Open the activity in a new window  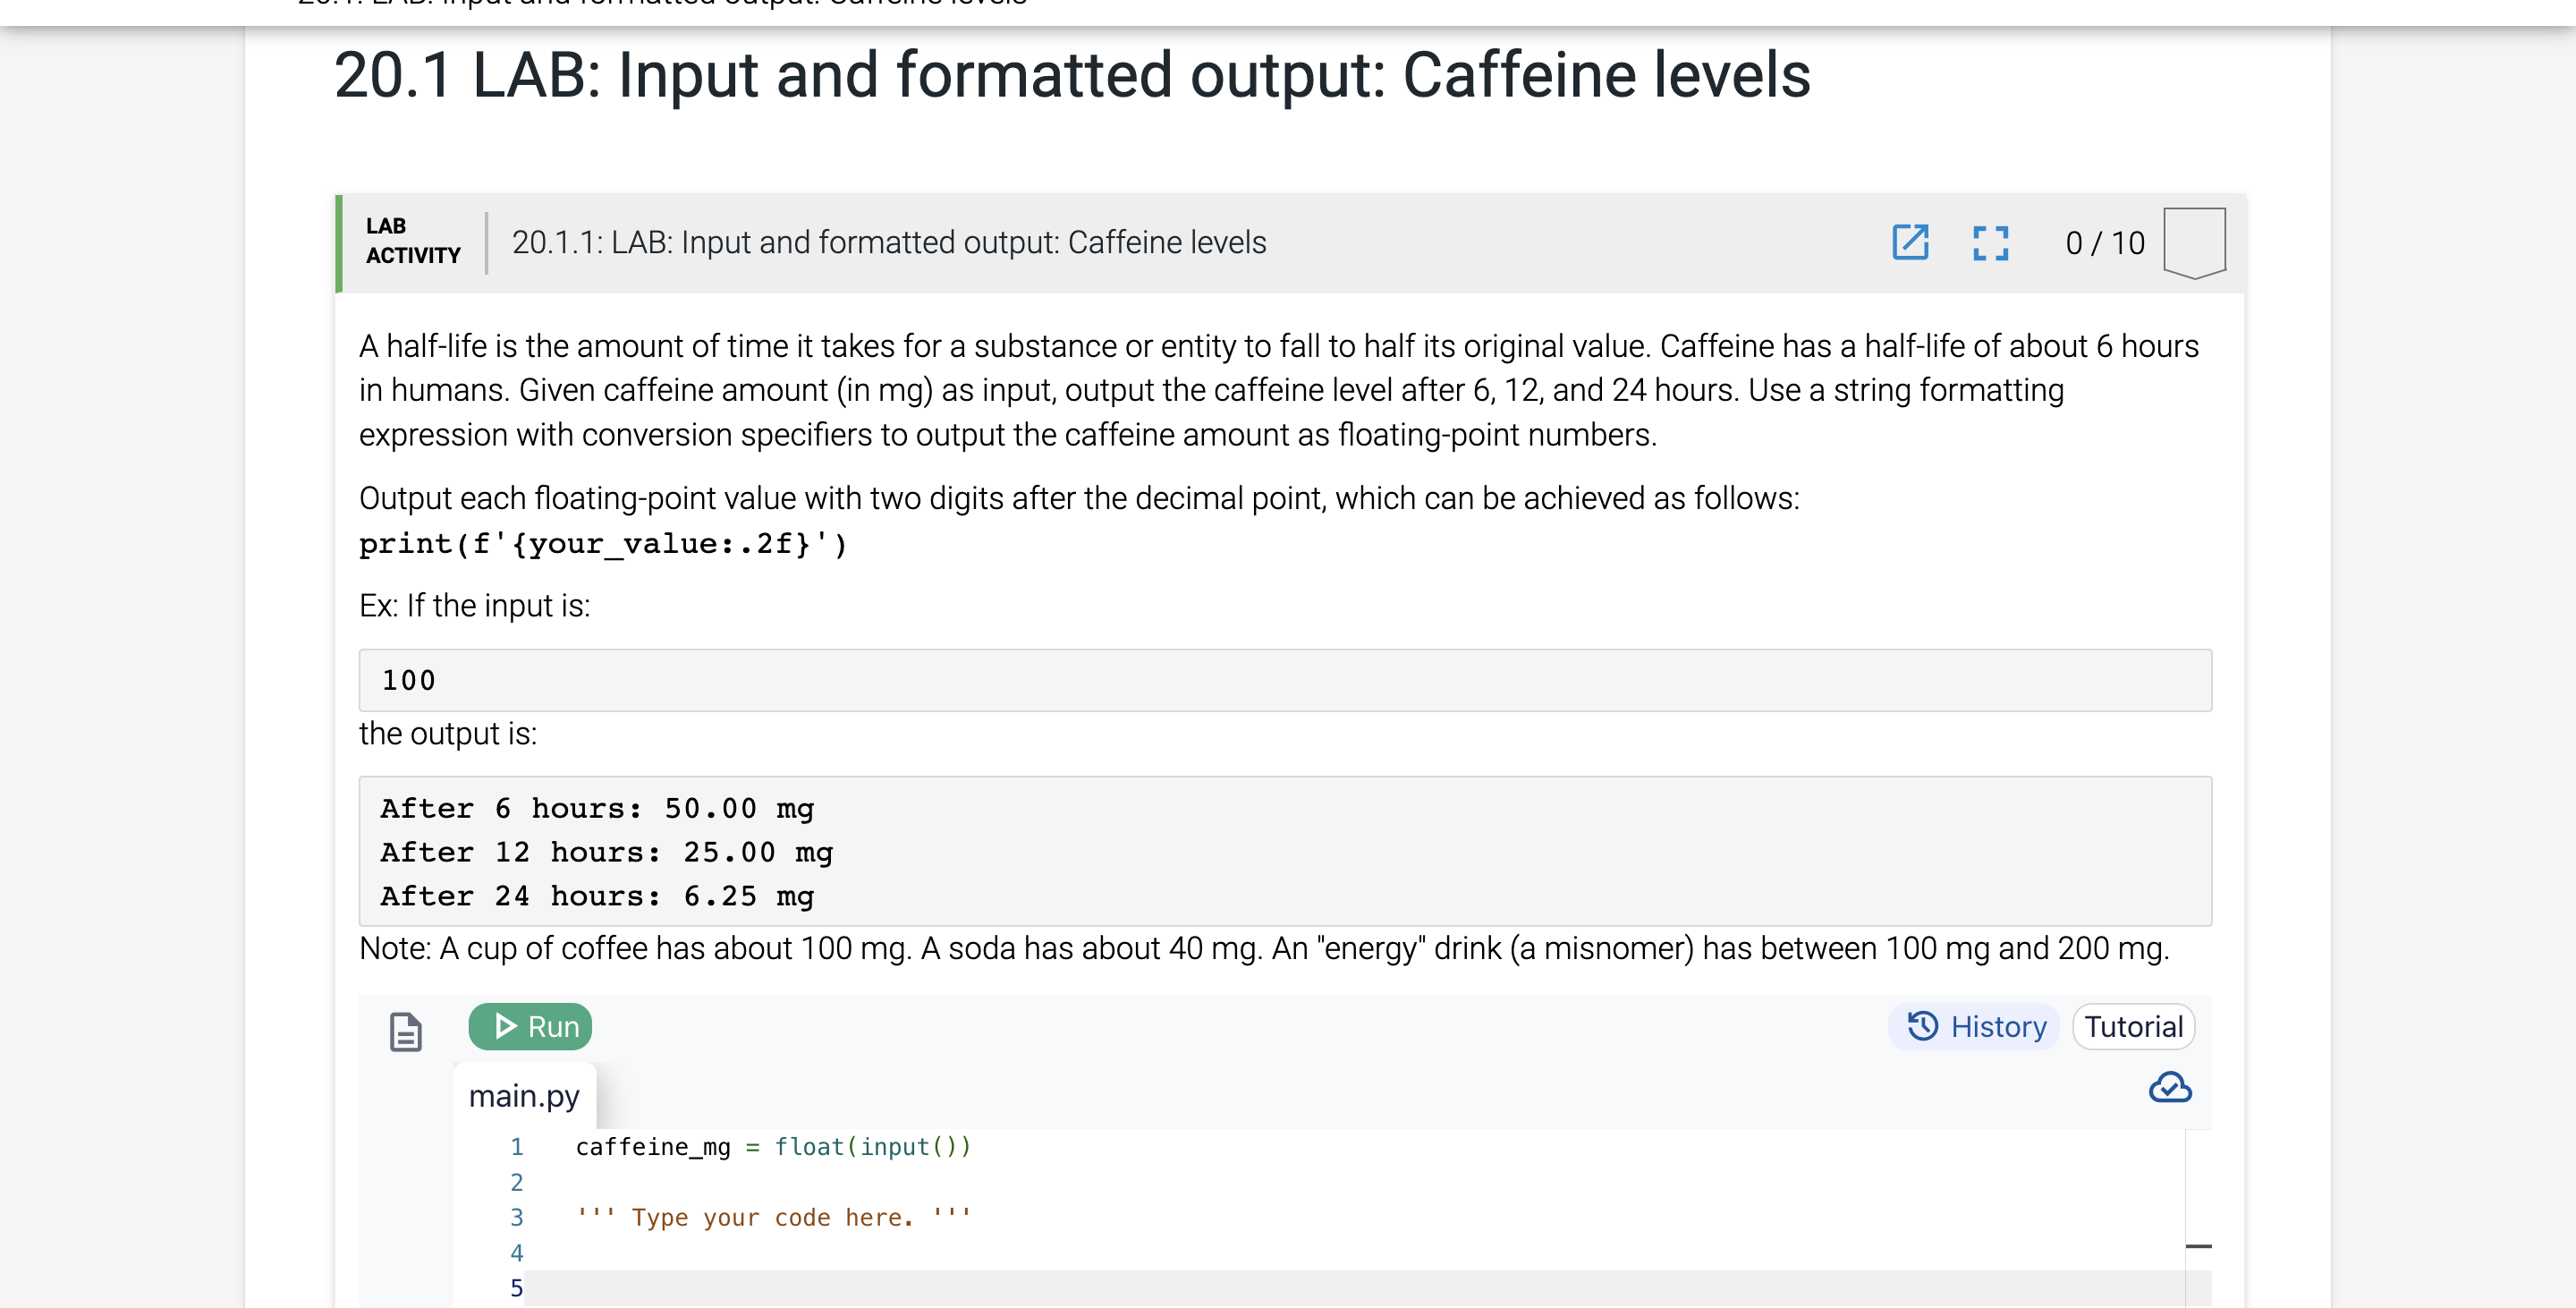1911,242
